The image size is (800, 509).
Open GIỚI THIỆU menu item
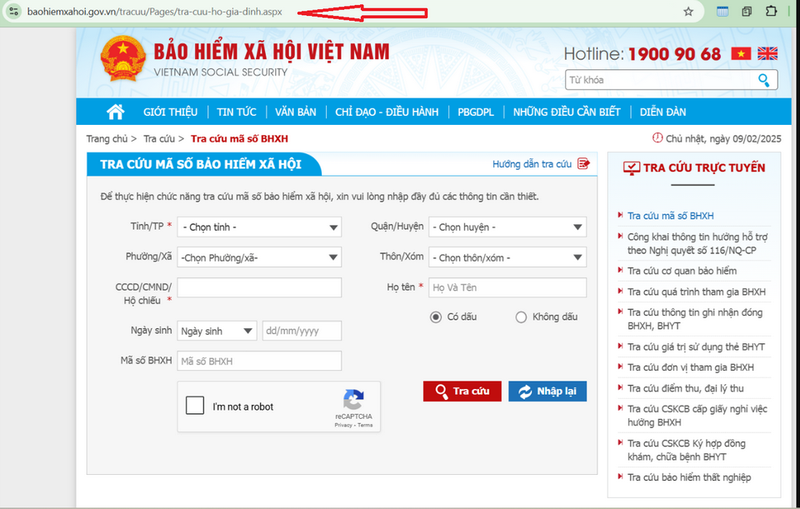click(x=170, y=112)
